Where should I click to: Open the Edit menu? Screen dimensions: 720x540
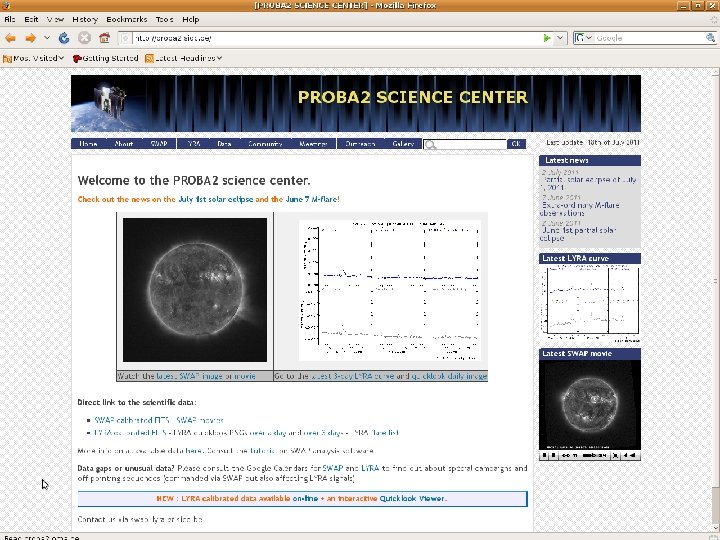coord(31,19)
